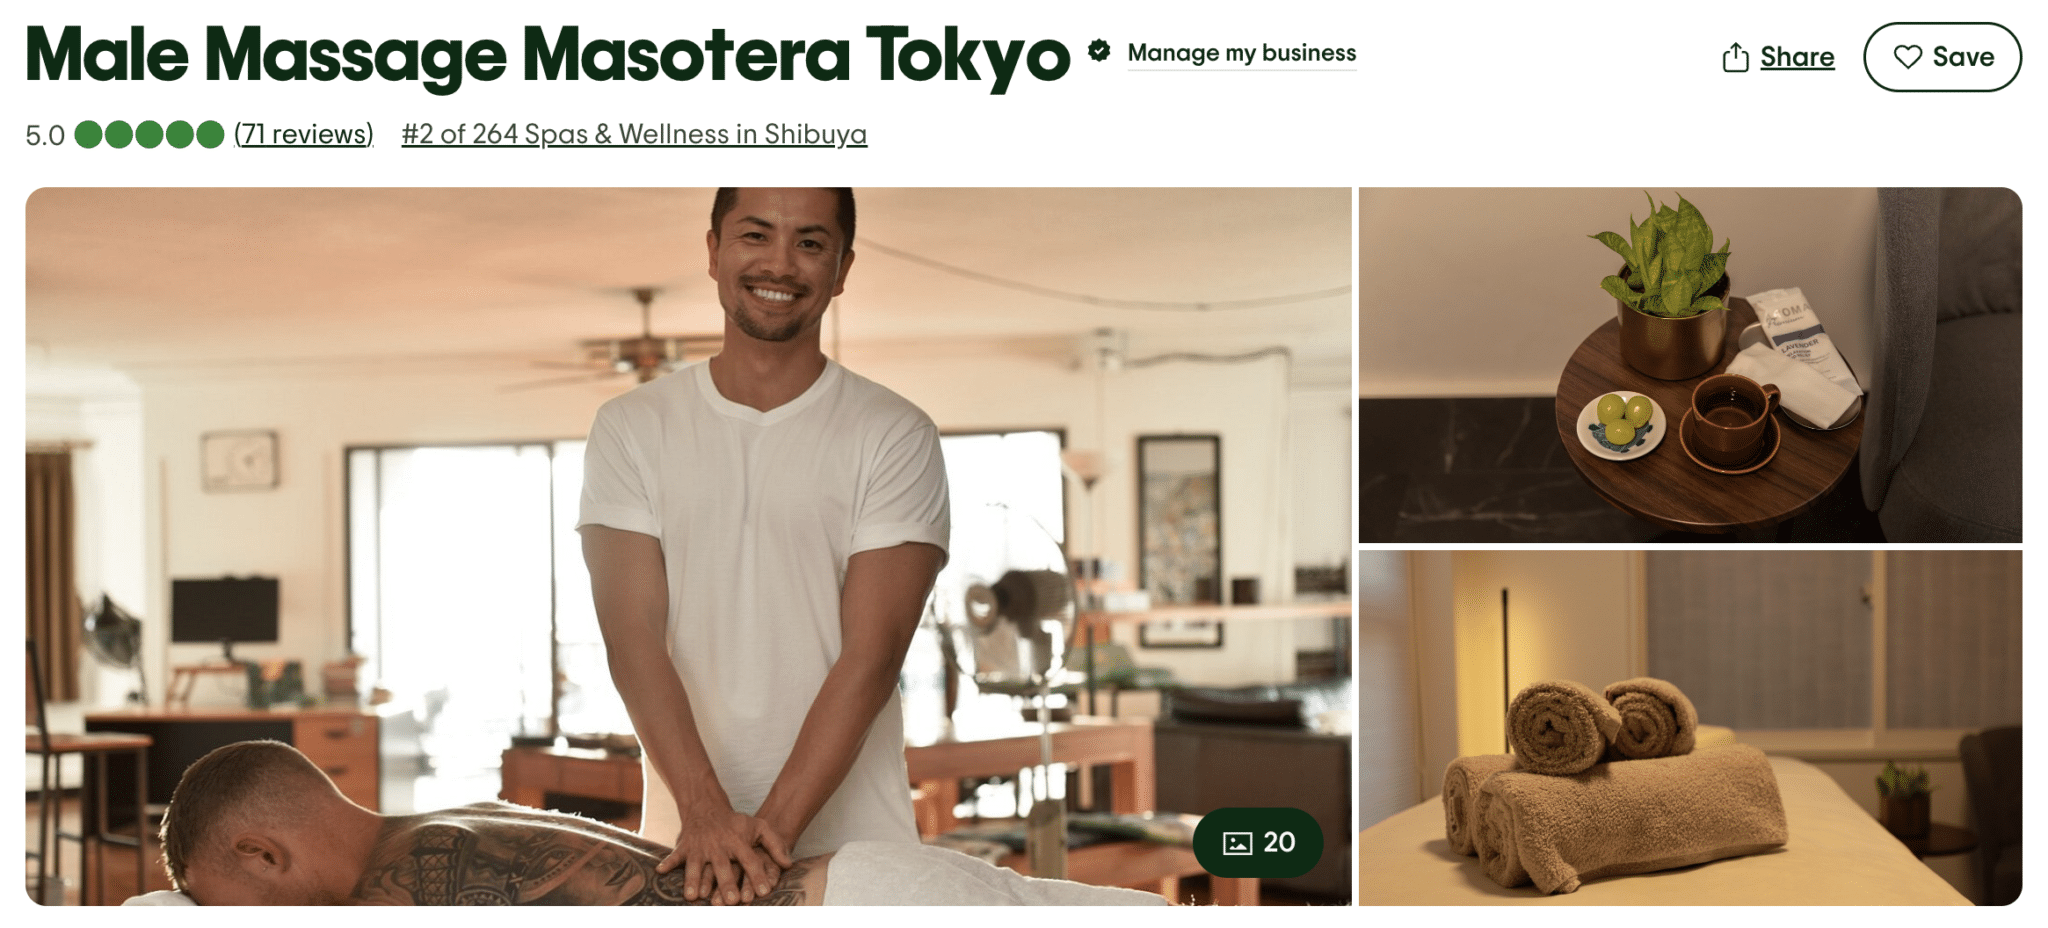
Task: Click the 5.0 rating score
Action: [x=45, y=135]
